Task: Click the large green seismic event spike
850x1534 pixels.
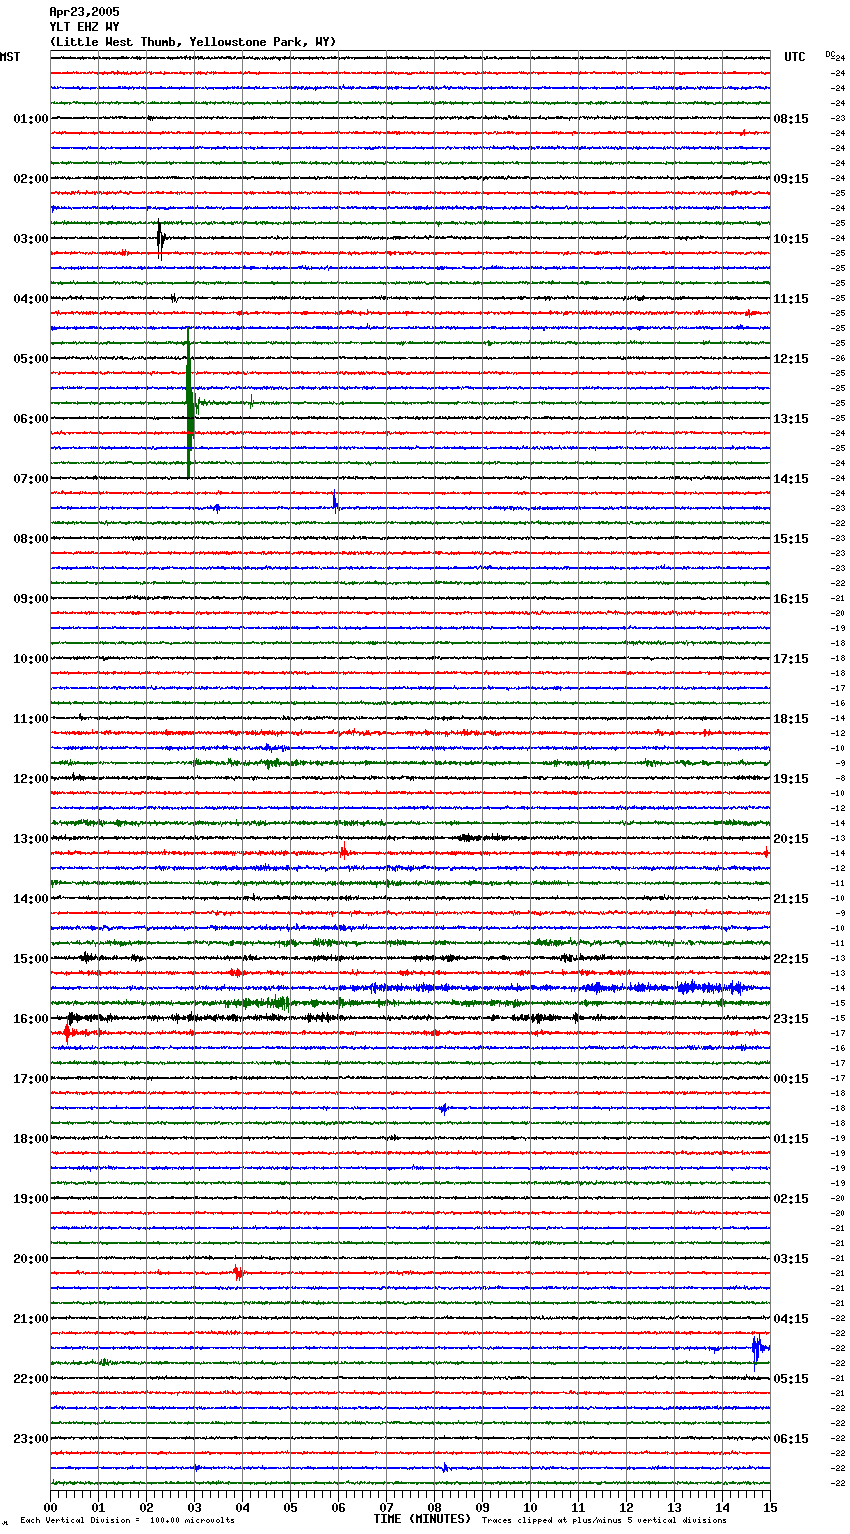Action: 189,402
